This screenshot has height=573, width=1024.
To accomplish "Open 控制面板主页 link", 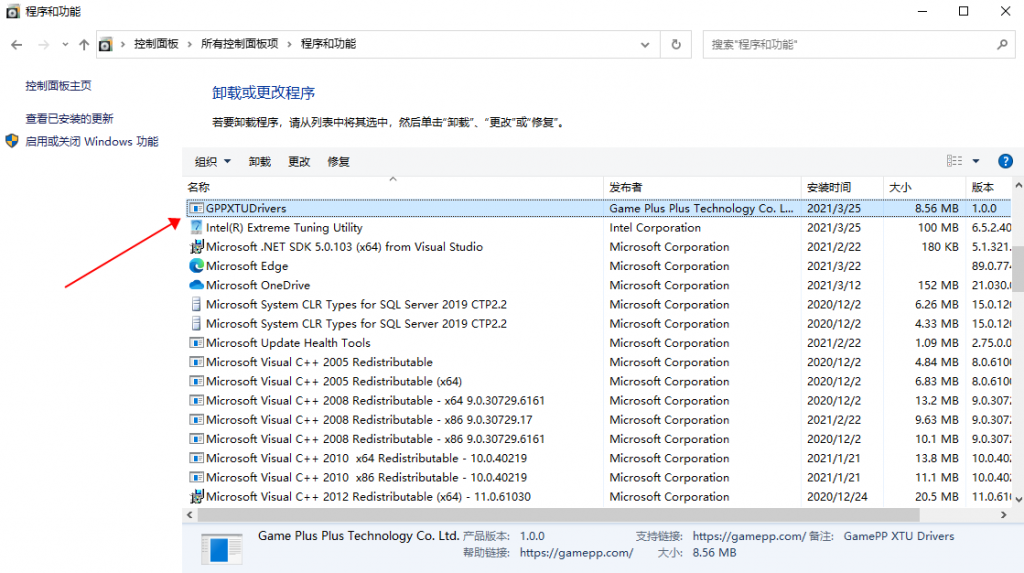I will [x=58, y=86].
